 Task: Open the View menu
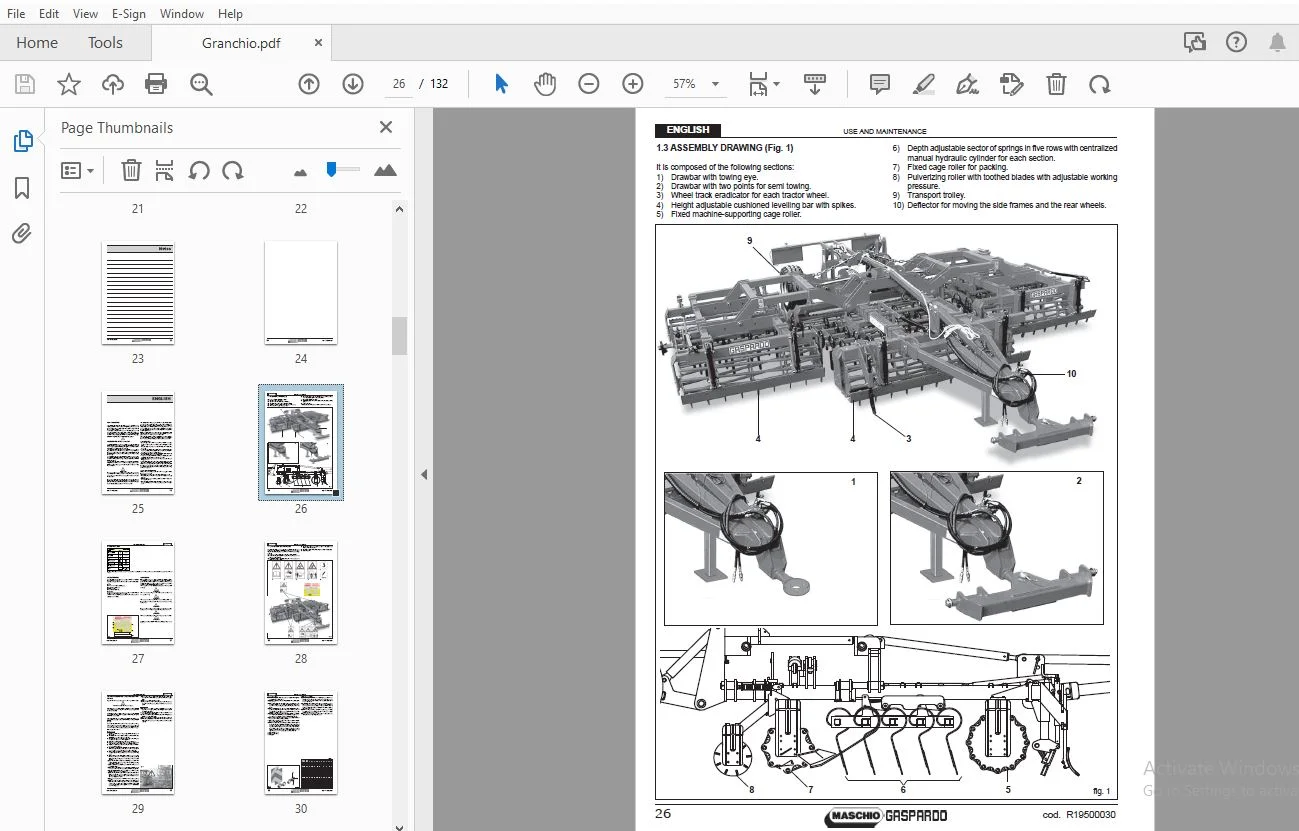point(86,14)
